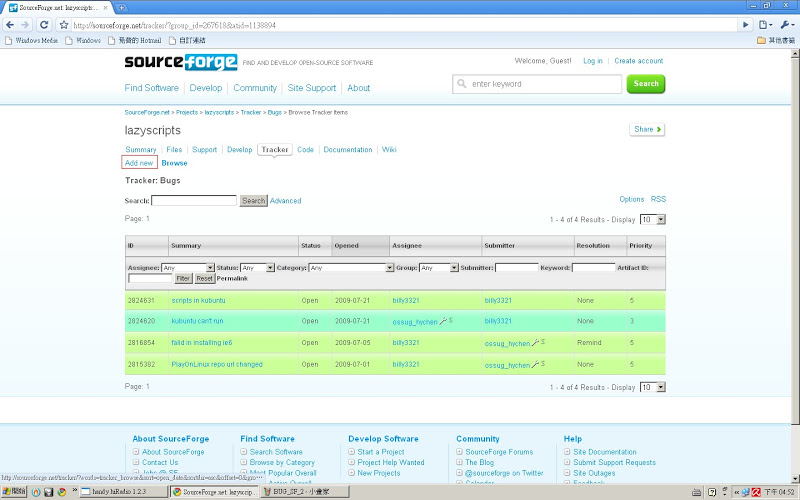The height and width of the screenshot is (500, 800).
Task: Bookmark this page with the star icon
Action: tap(63, 24)
